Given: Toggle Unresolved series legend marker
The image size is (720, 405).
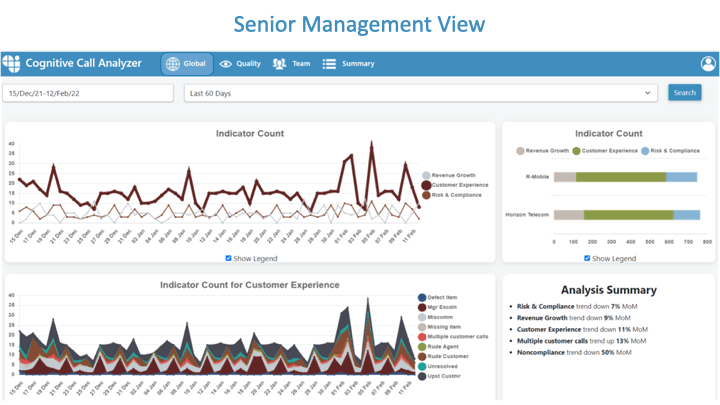Looking at the screenshot, I should tap(422, 365).
